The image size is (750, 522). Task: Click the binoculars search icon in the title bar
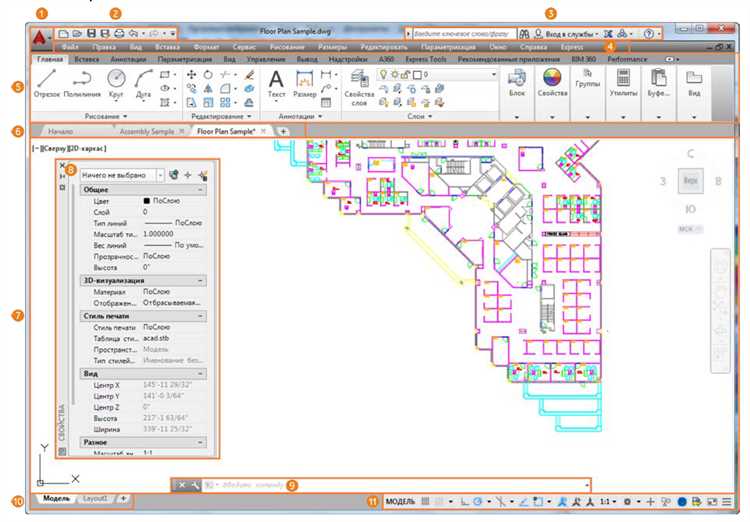pos(524,34)
